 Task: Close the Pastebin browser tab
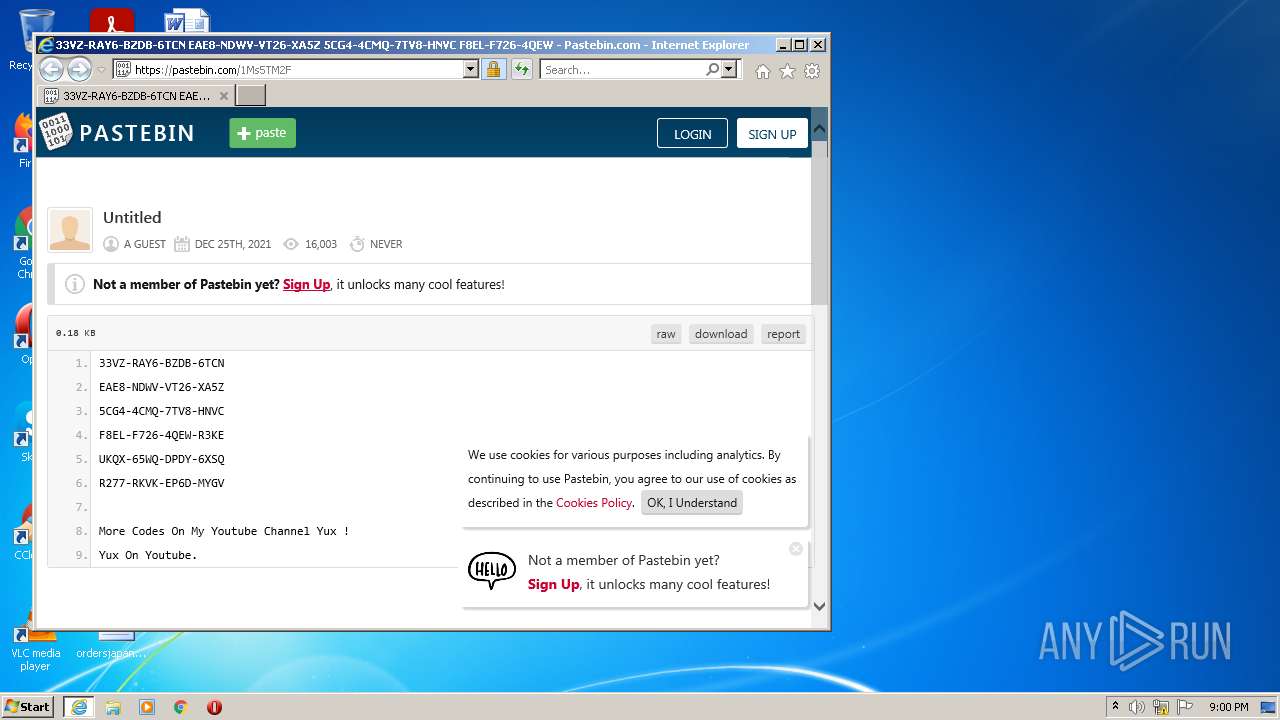click(x=224, y=96)
